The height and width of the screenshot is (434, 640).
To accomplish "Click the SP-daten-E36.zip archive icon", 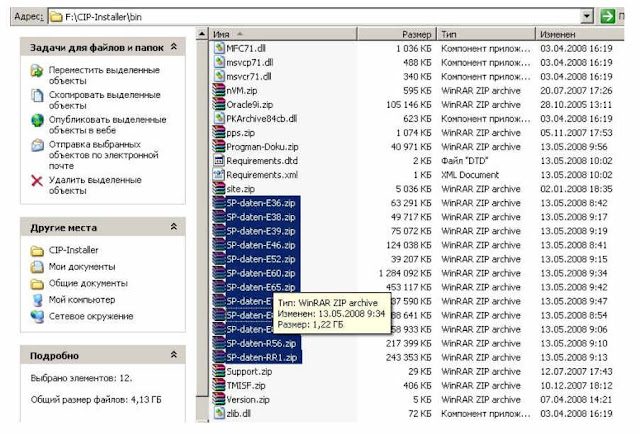I will coord(219,203).
